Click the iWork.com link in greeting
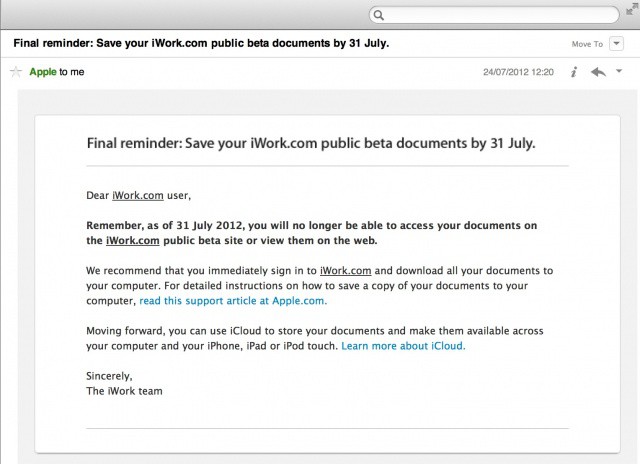The height and width of the screenshot is (464, 640). coord(137,195)
